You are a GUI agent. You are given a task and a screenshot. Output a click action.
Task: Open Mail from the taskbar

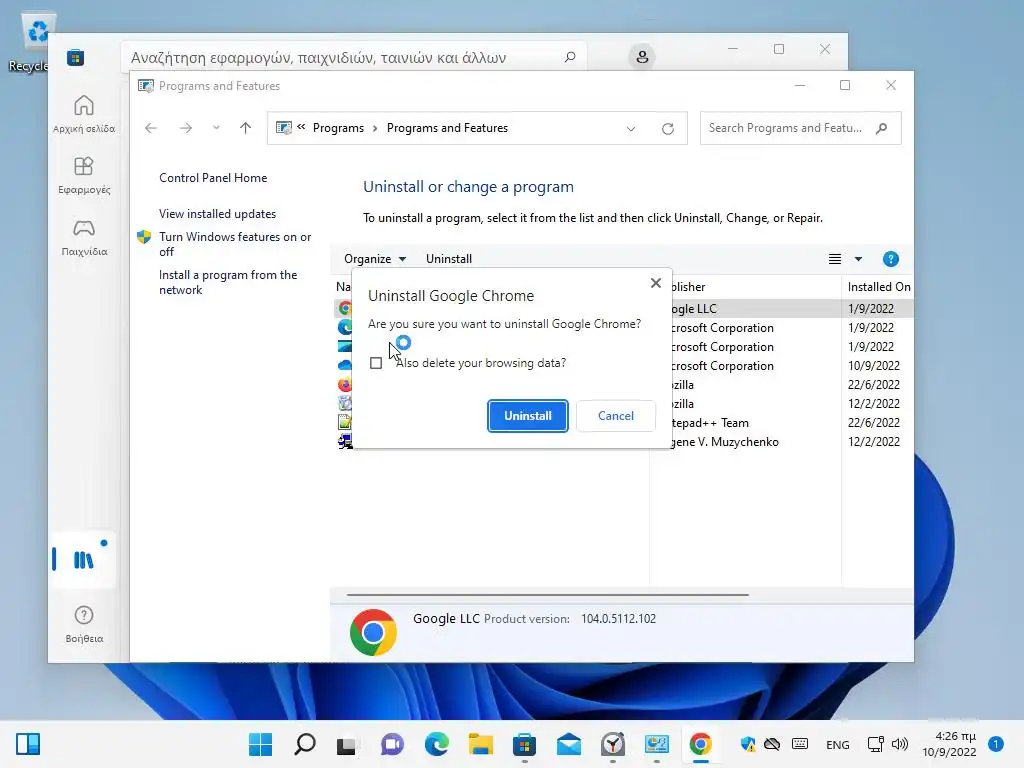569,744
